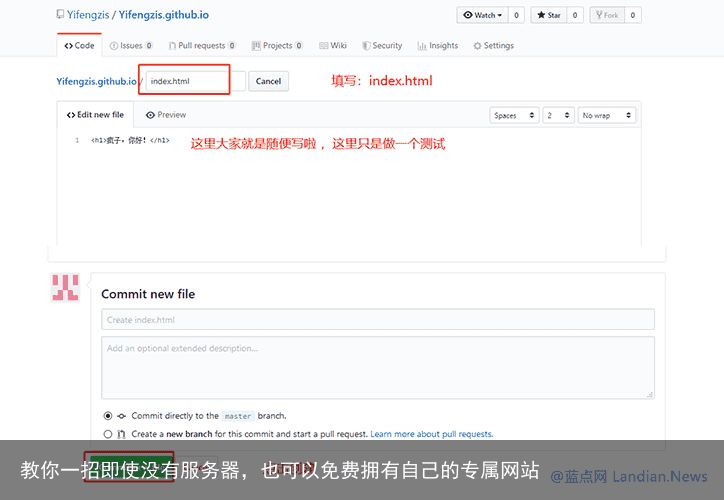Cancel creating the new file
Screen dimensions: 724x500
click(x=268, y=81)
